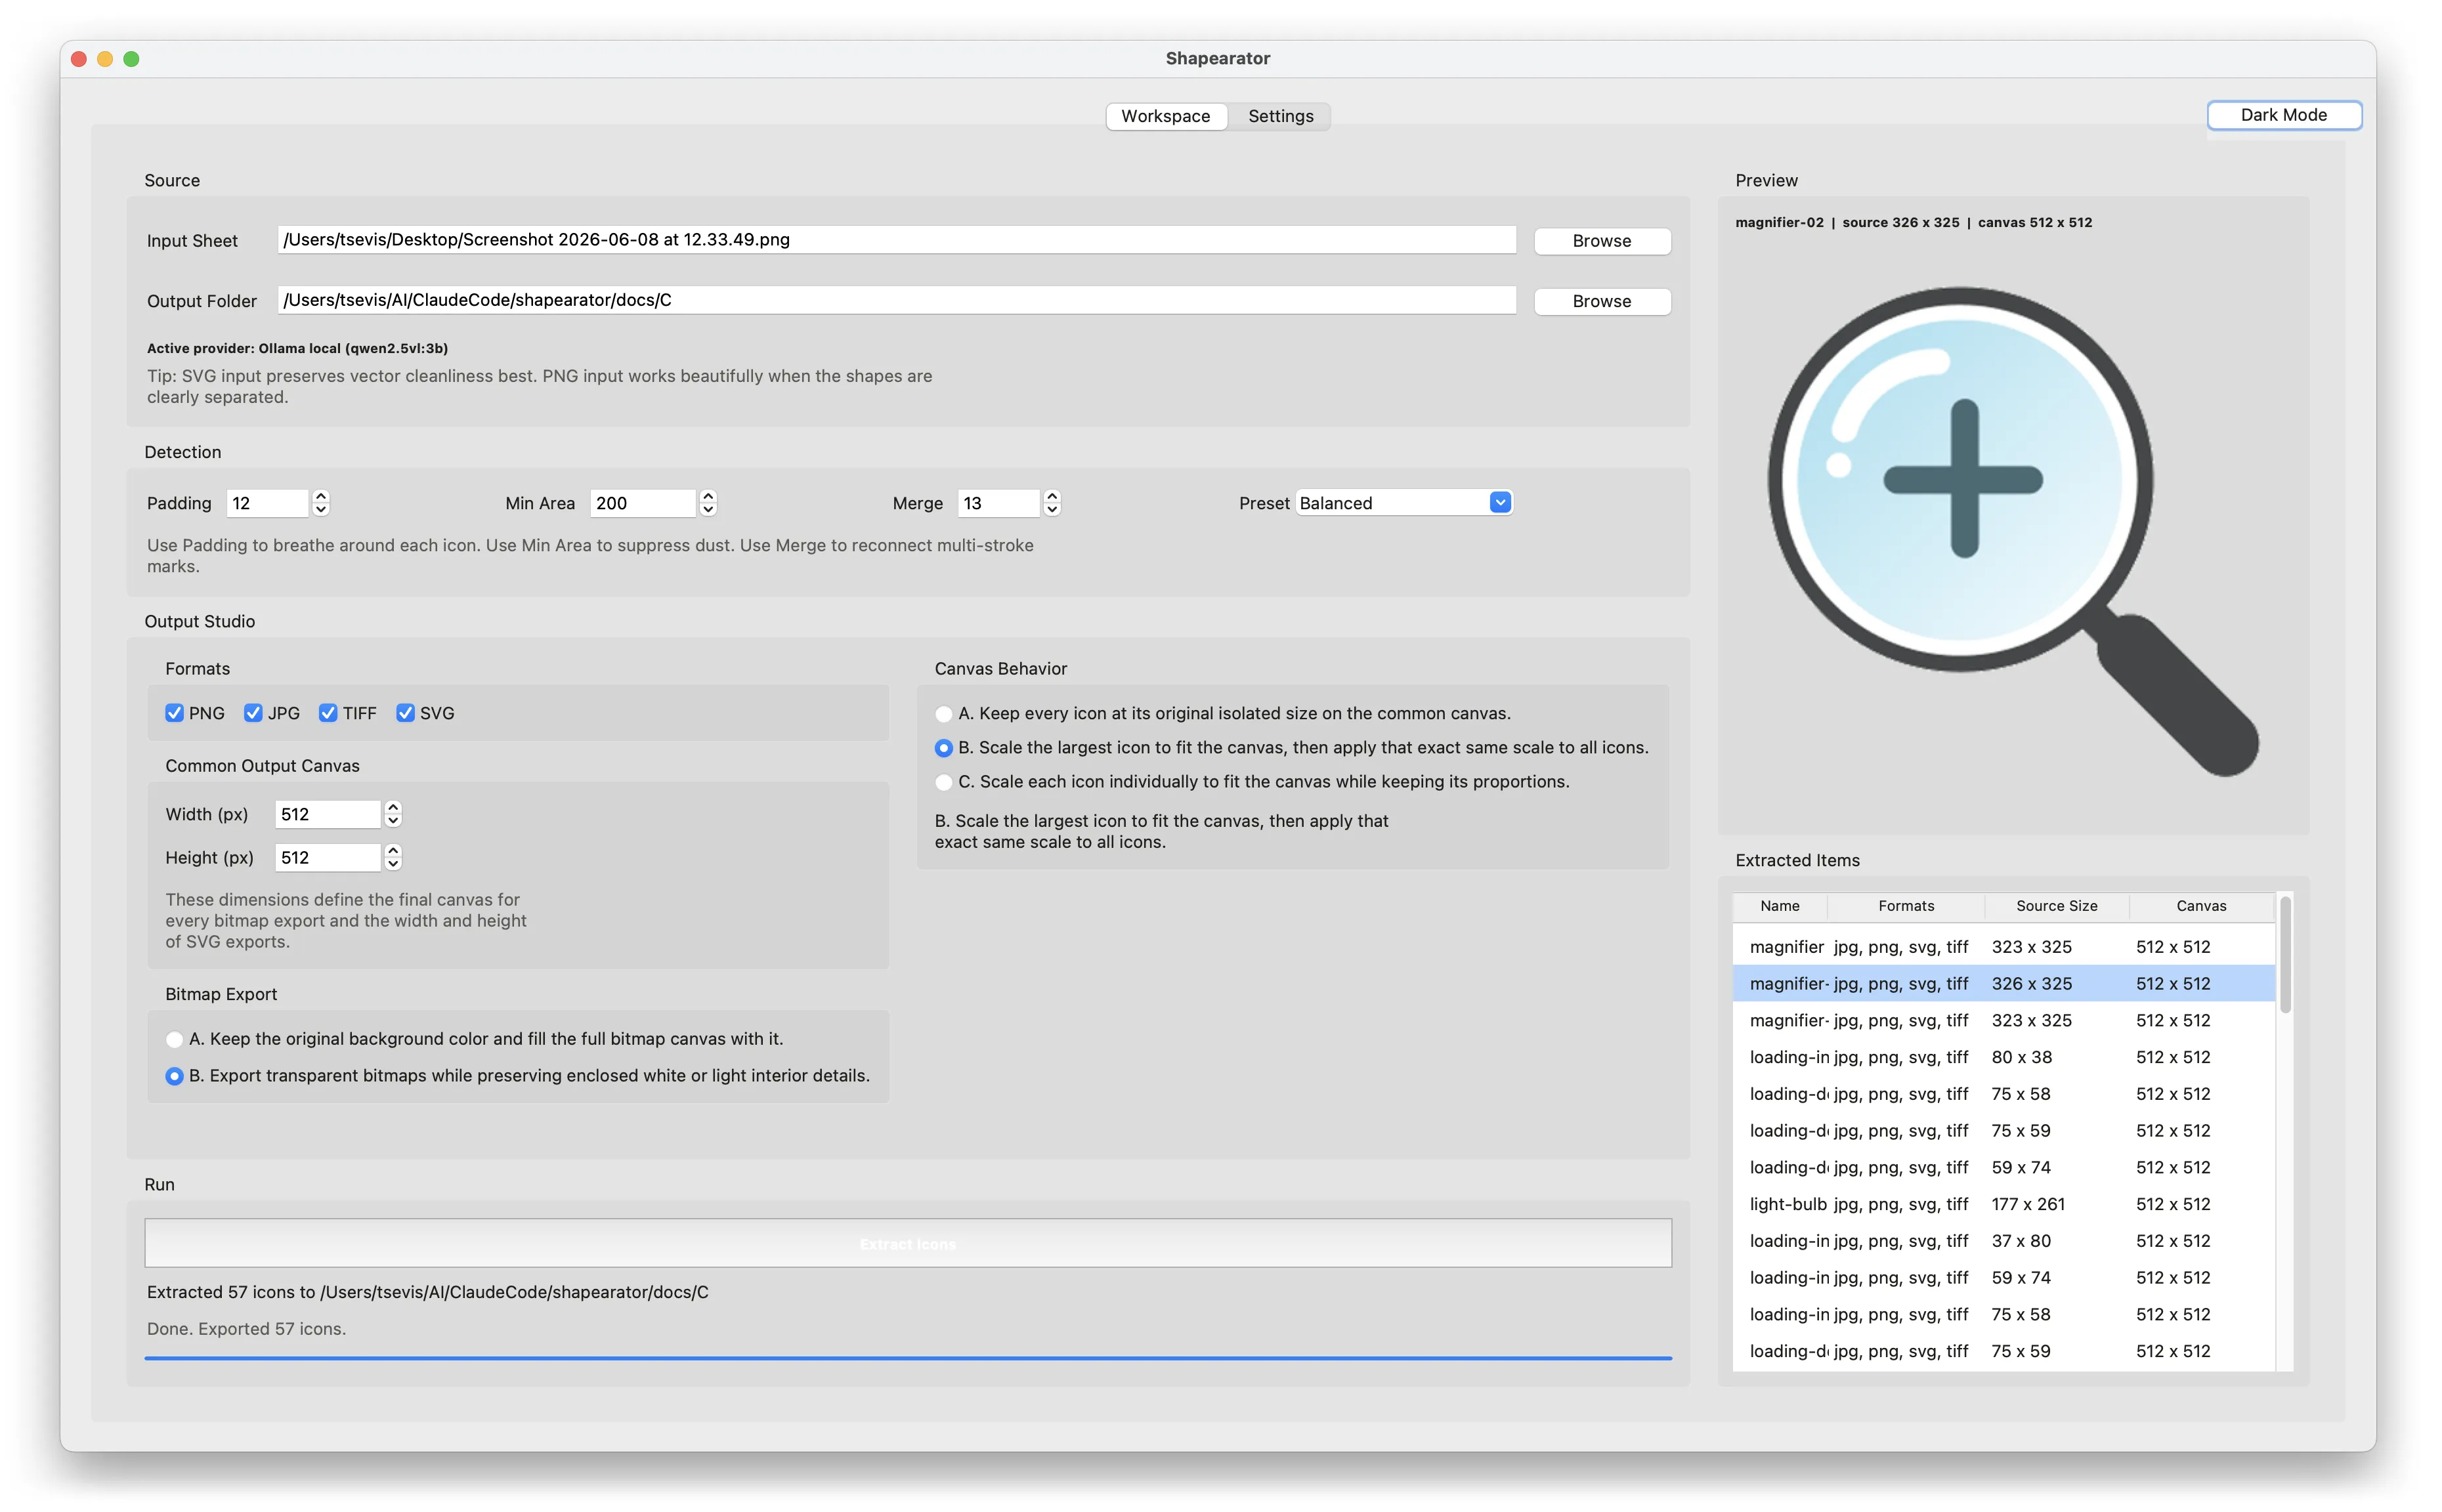The image size is (2442, 1512).
Task: Select the loading-in row sized 80 x 38
Action: pyautogui.click(x=2003, y=1057)
